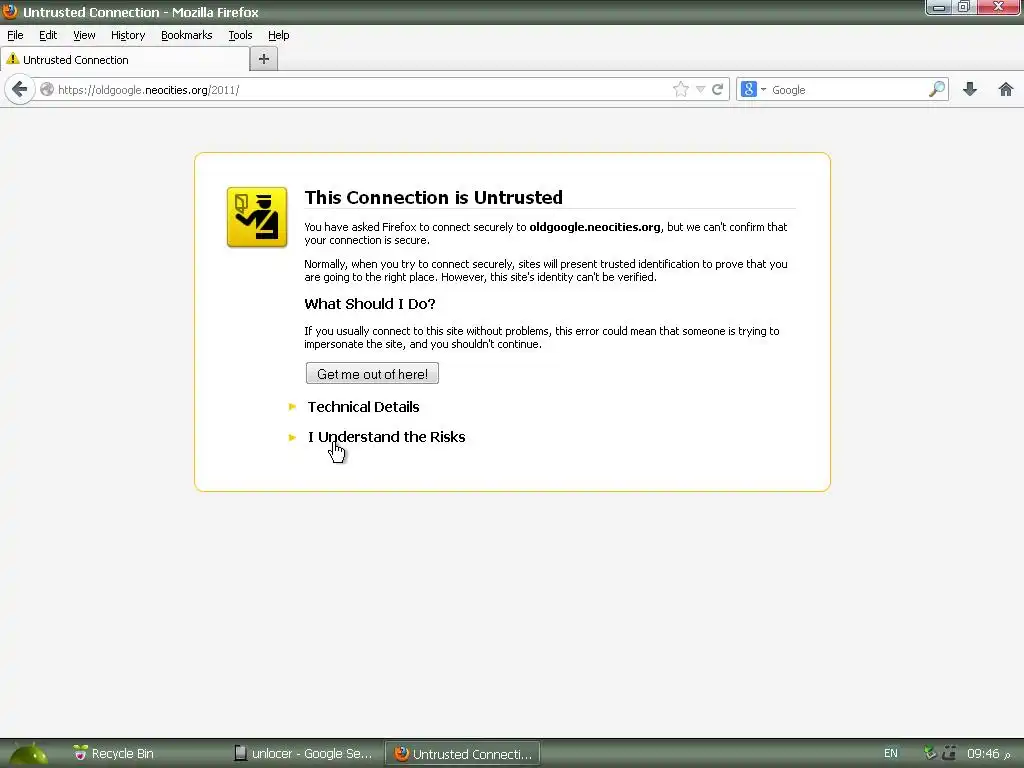Click the green shield tray icon
Viewport: 1024px width, 768px height.
[x=930, y=753]
